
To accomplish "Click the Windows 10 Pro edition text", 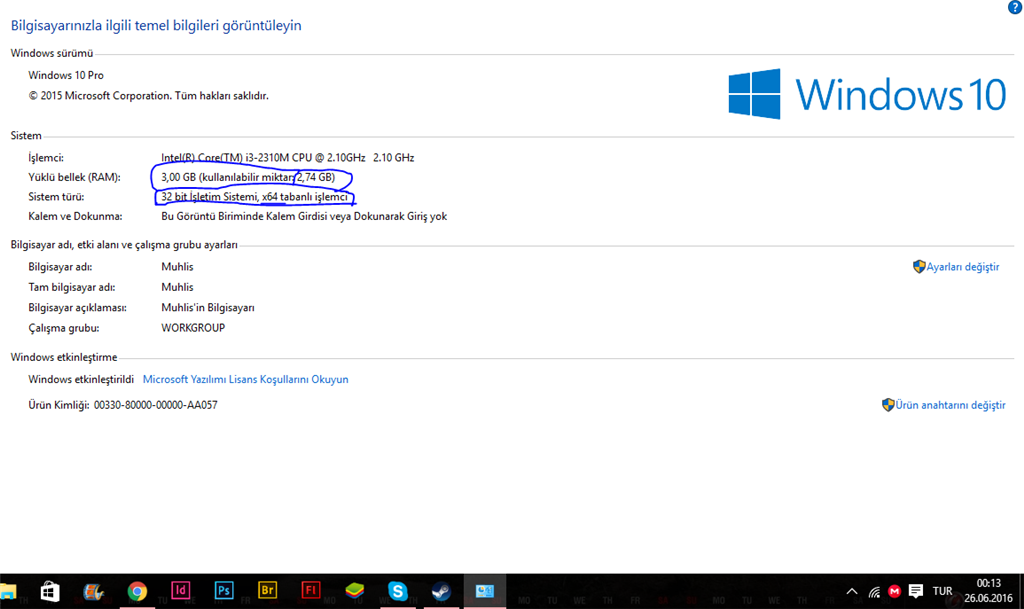I will (x=66, y=75).
